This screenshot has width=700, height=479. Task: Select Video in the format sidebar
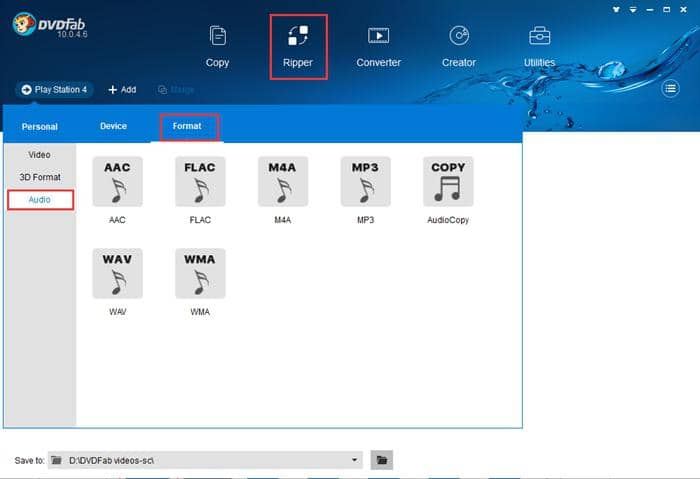click(x=39, y=155)
